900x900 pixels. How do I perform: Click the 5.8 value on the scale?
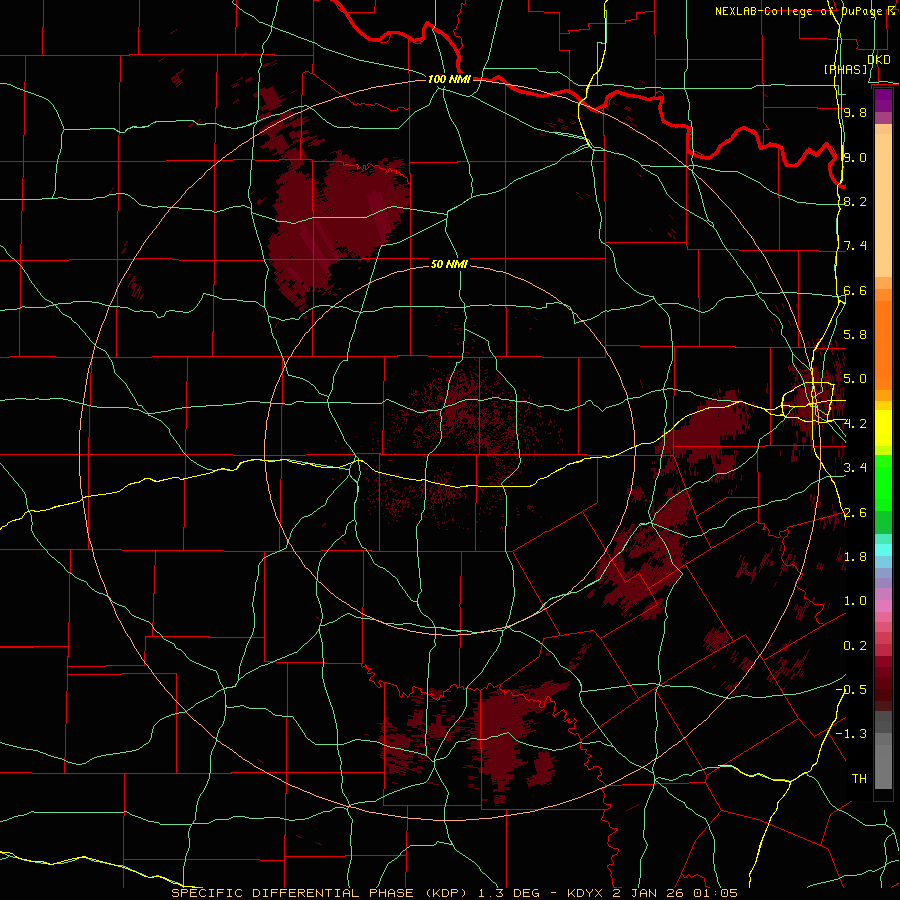(x=855, y=334)
